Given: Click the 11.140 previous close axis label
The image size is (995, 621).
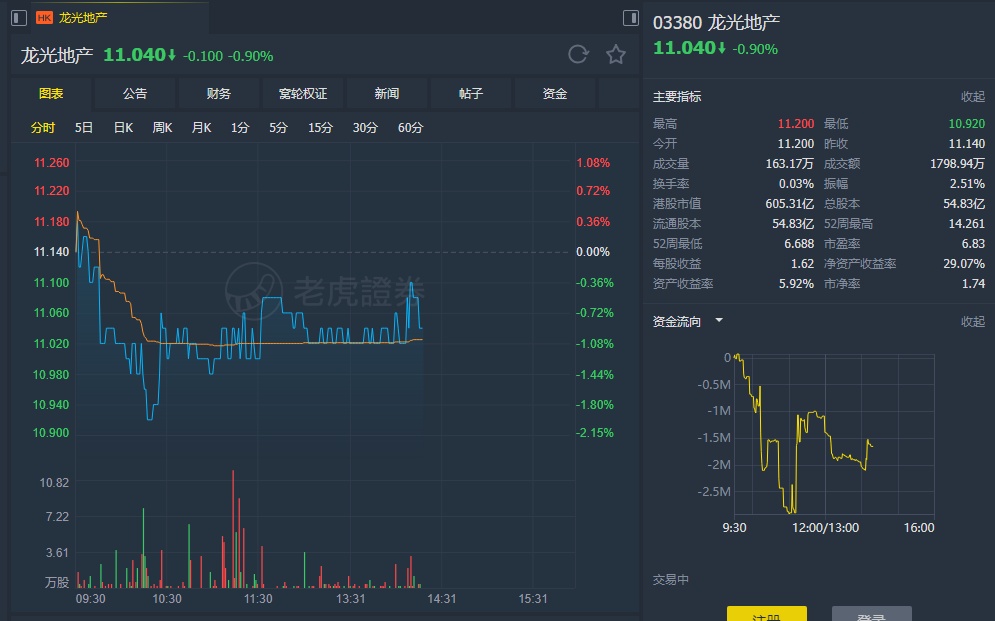Looking at the screenshot, I should tap(51, 252).
